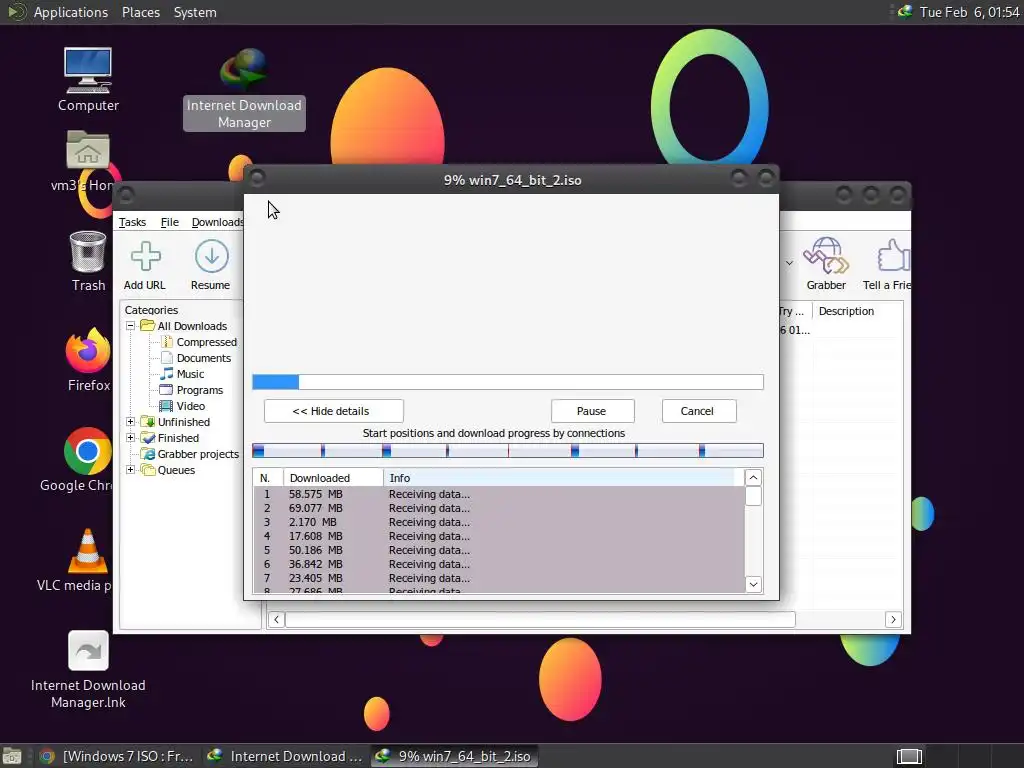Expand the Unfinished tree node
Image resolution: width=1024 pixels, height=768 pixels.
pyautogui.click(x=131, y=422)
